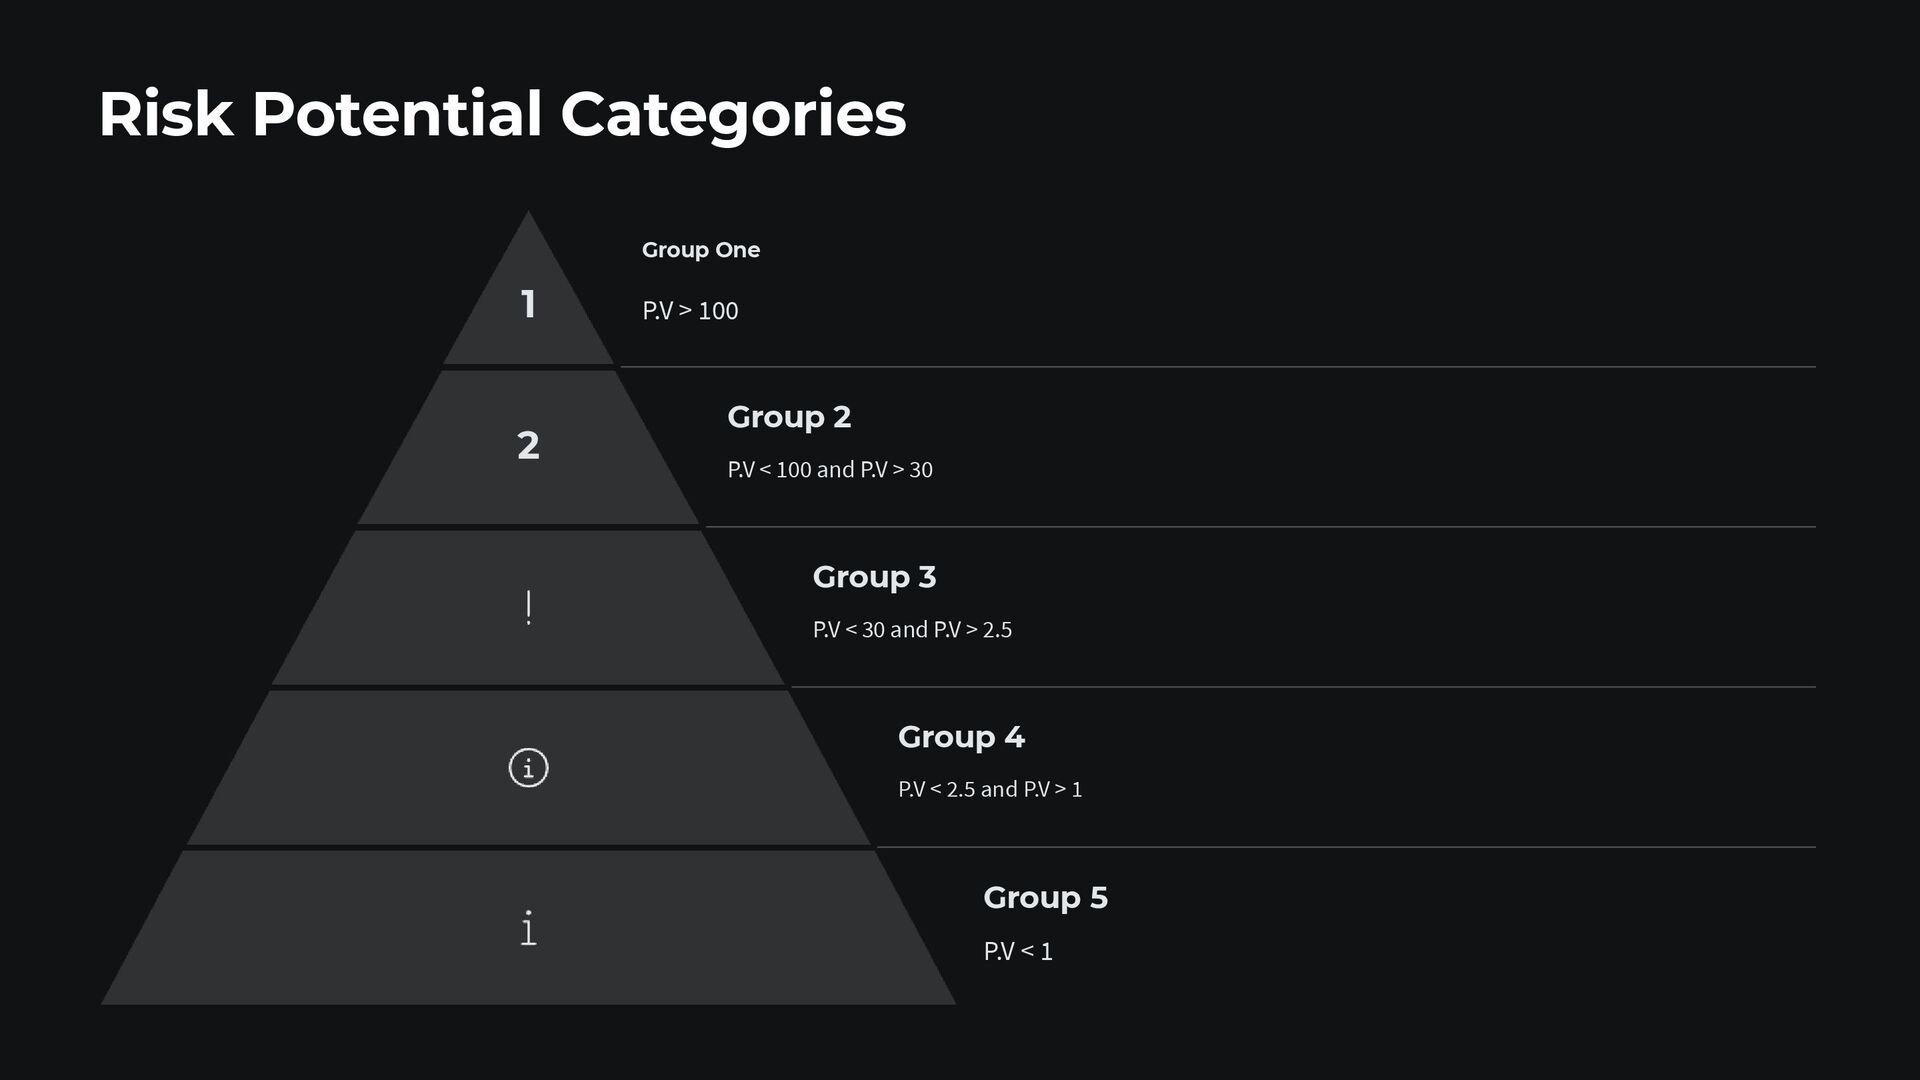Image resolution: width=1920 pixels, height=1080 pixels.
Task: Click the text P.V < 2.5 and P.V > 1
Action: 990,790
